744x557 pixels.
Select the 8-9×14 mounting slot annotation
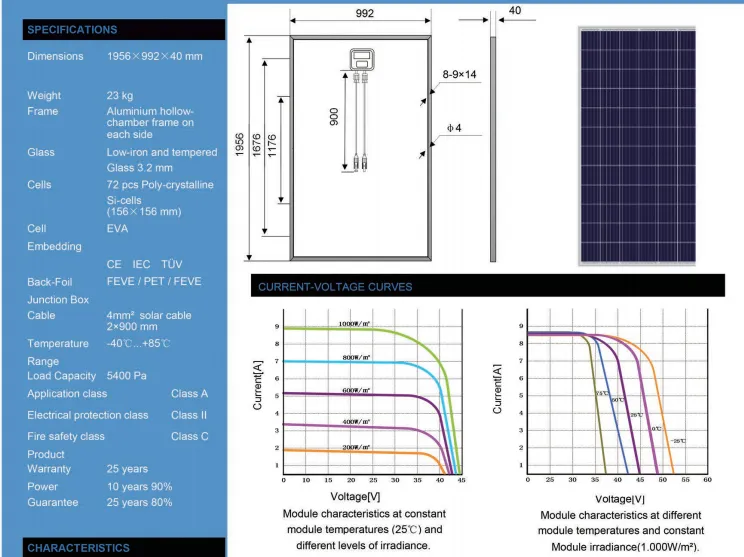pyautogui.click(x=461, y=75)
